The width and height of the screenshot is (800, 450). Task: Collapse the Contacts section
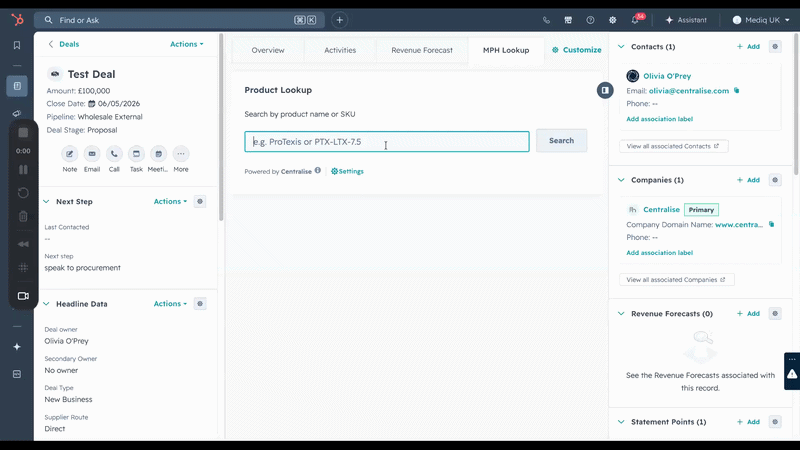(x=621, y=46)
